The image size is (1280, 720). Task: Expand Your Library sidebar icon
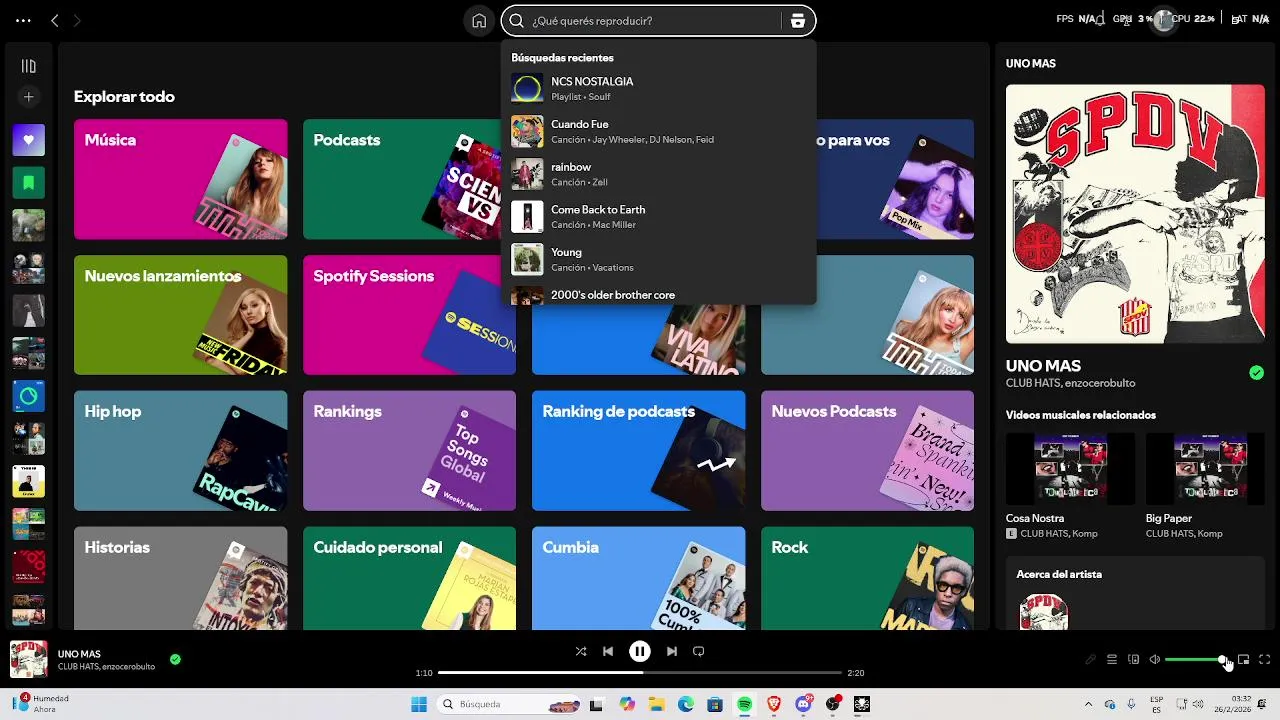coord(28,66)
